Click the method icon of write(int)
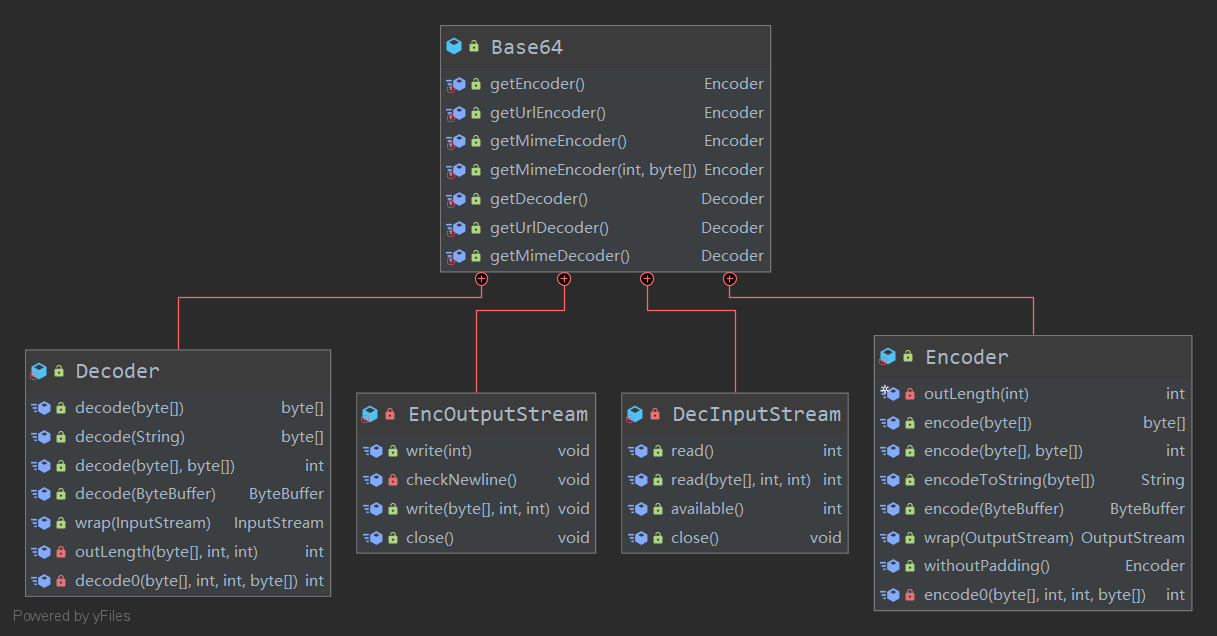1217x636 pixels. [372, 451]
